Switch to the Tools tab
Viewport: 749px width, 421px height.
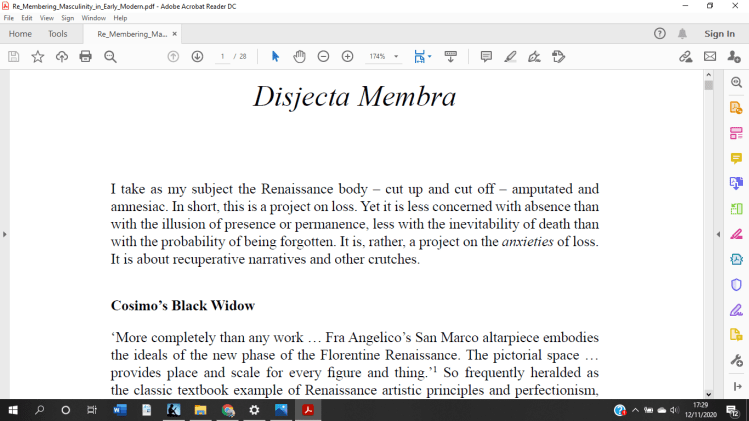pos(58,34)
